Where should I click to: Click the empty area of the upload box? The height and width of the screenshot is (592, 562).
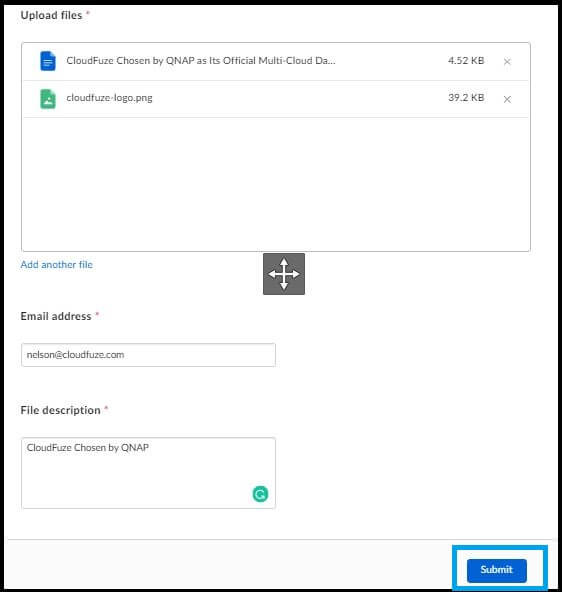click(x=276, y=184)
